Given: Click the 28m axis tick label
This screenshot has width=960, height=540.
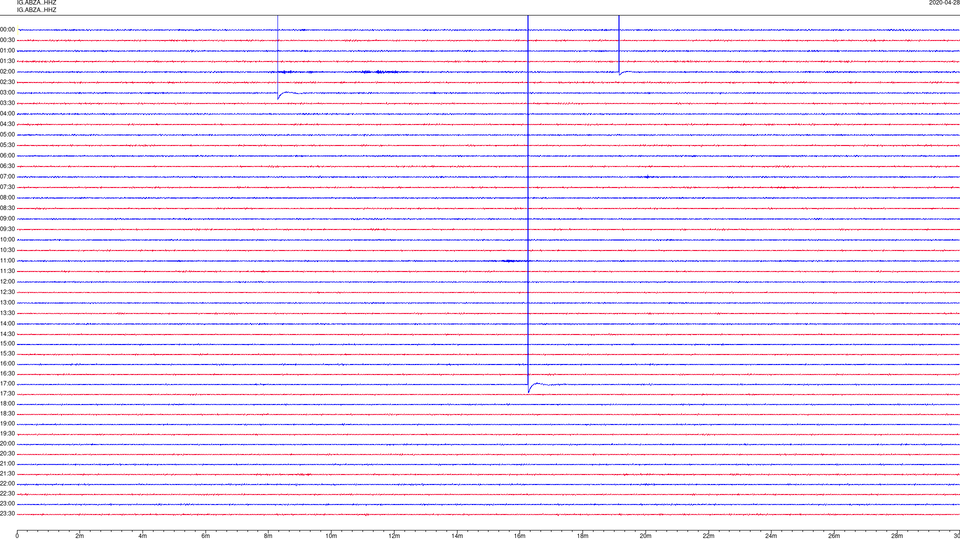Looking at the screenshot, I should (897, 536).
